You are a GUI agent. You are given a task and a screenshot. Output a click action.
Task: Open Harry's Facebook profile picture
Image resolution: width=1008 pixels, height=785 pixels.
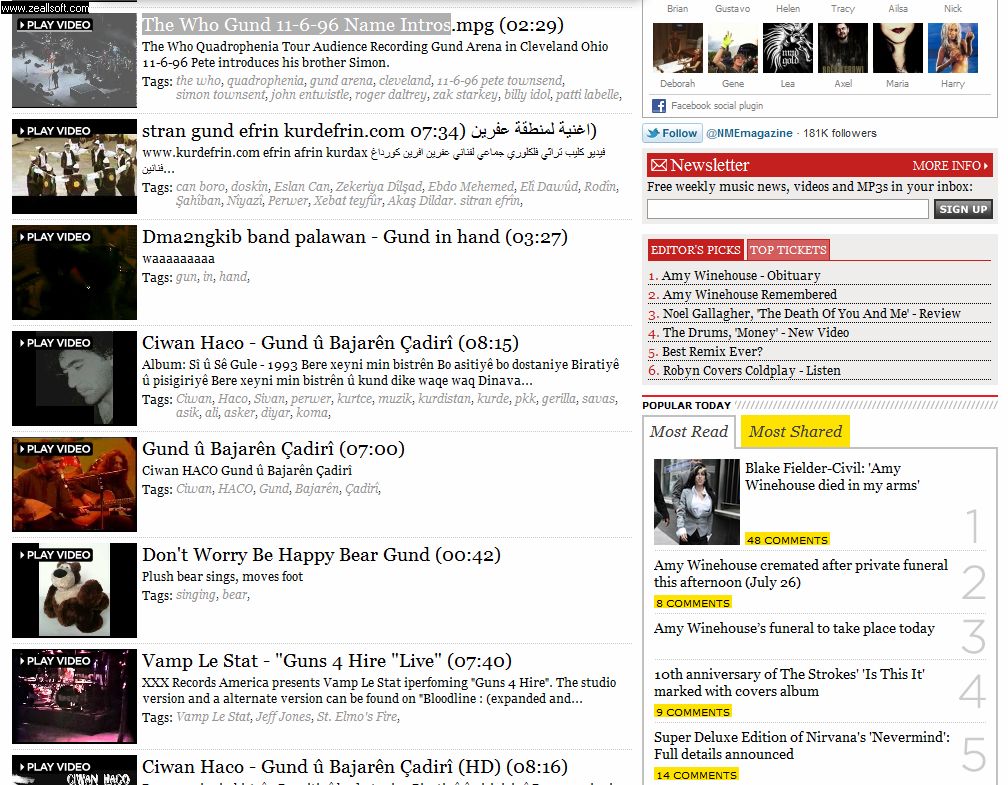(x=952, y=48)
